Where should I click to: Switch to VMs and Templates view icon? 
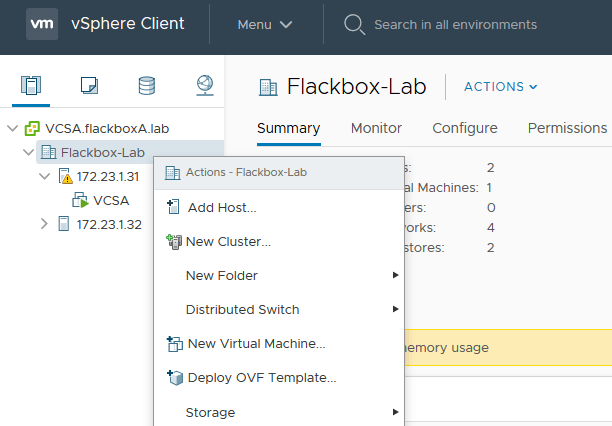pyautogui.click(x=89, y=85)
